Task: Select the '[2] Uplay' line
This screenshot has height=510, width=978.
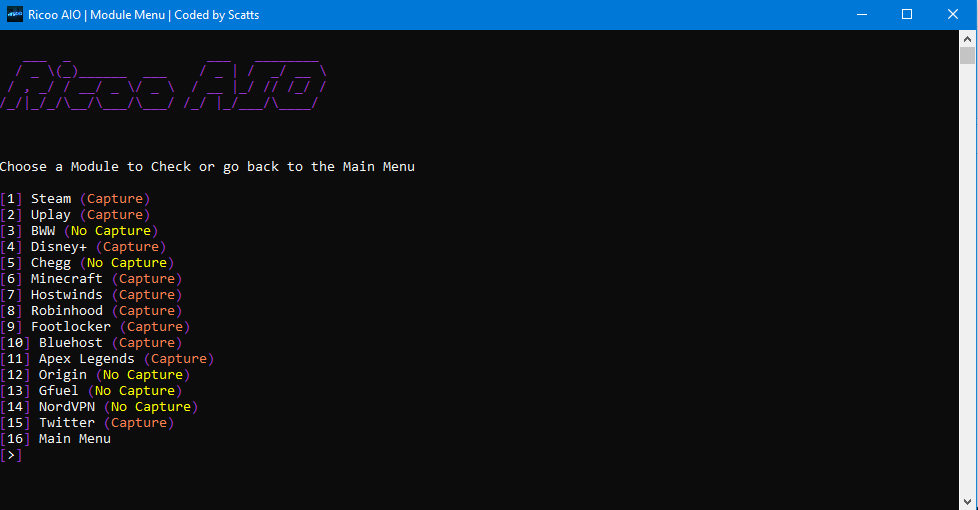Action: coord(75,215)
